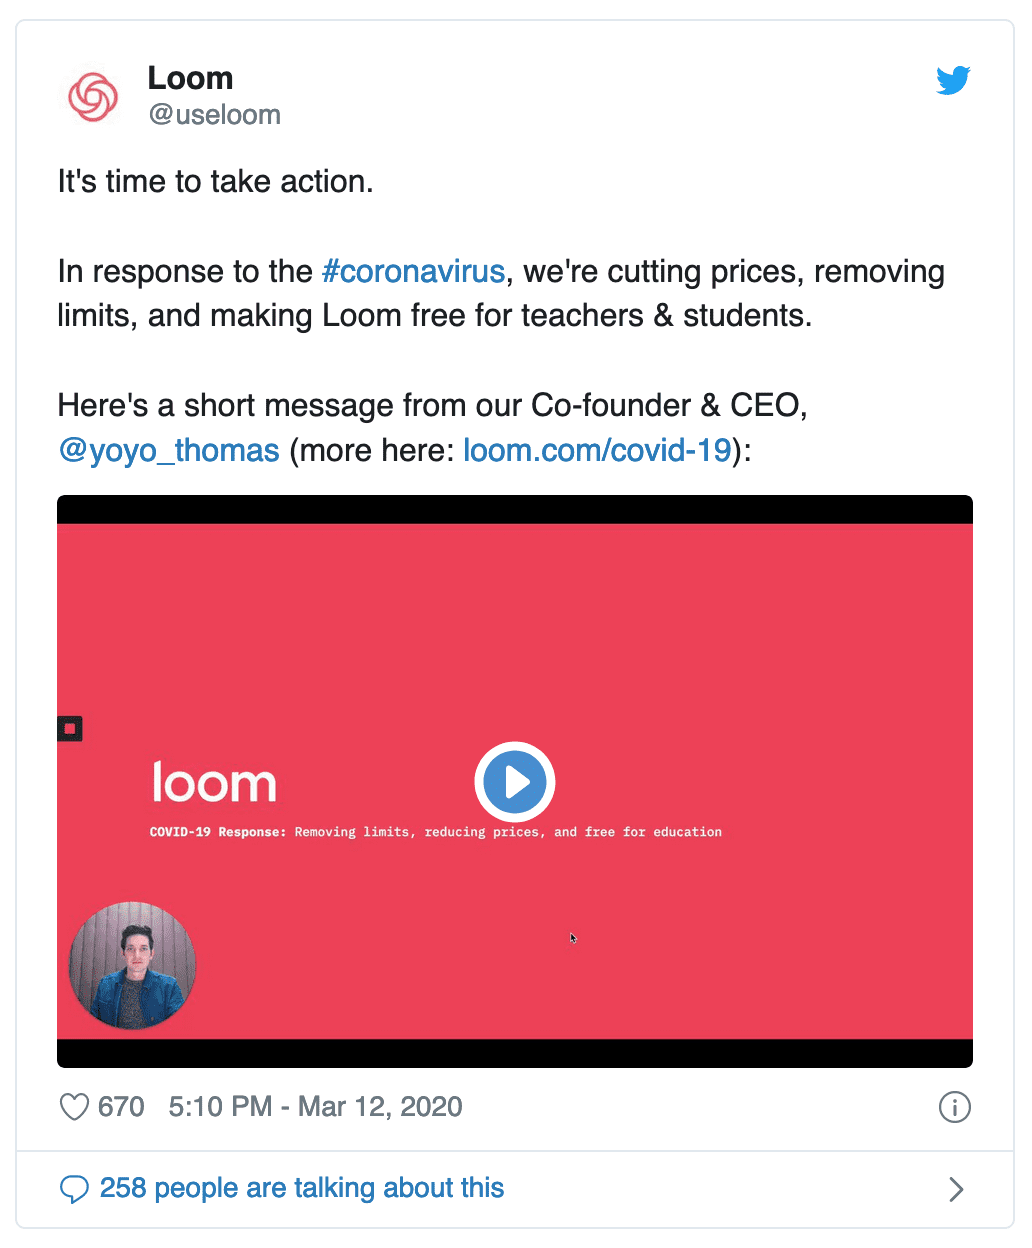Play the Loom COVID-19 video
Viewport: 1032px width, 1248px height.
(515, 781)
